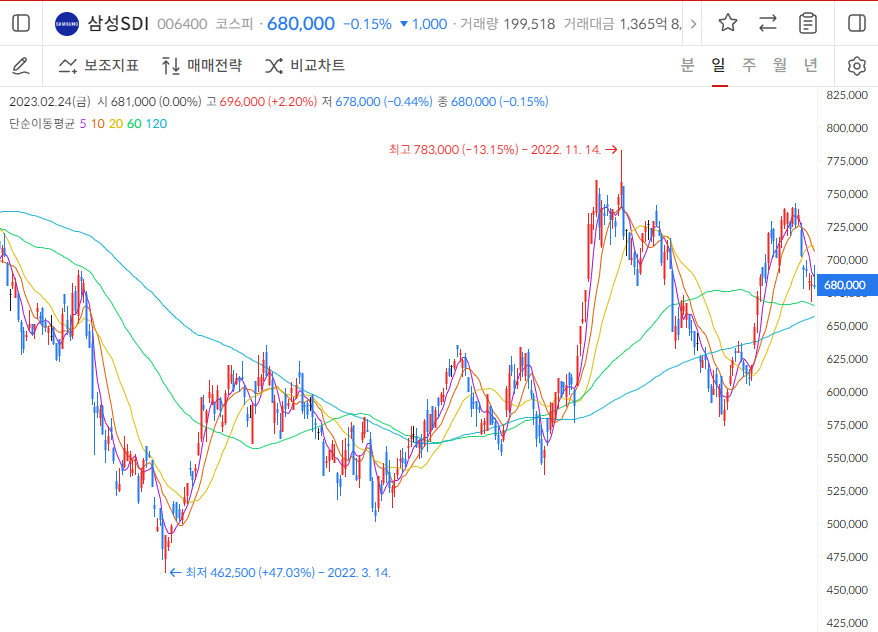Switch to 월 monthly chart tab
The width and height of the screenshot is (878, 632).
click(780, 65)
